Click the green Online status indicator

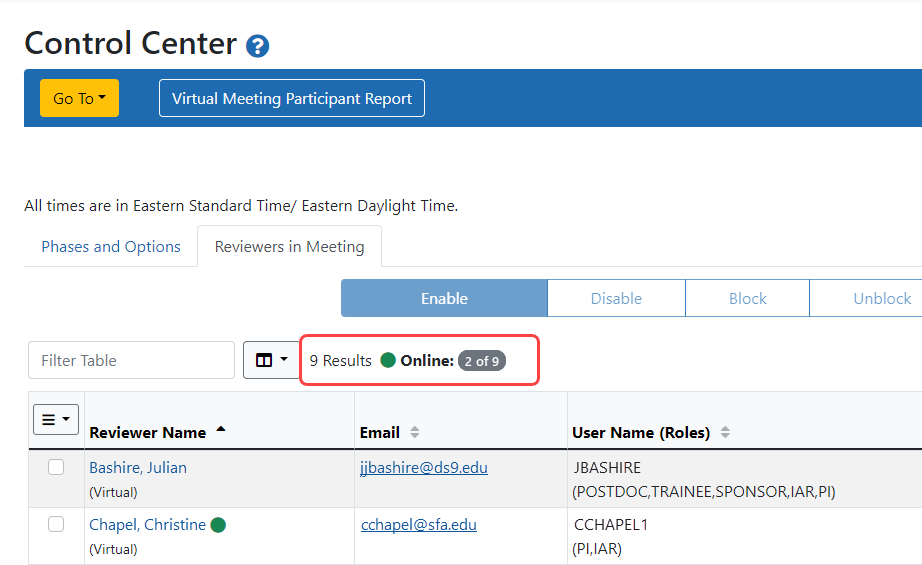coord(388,360)
